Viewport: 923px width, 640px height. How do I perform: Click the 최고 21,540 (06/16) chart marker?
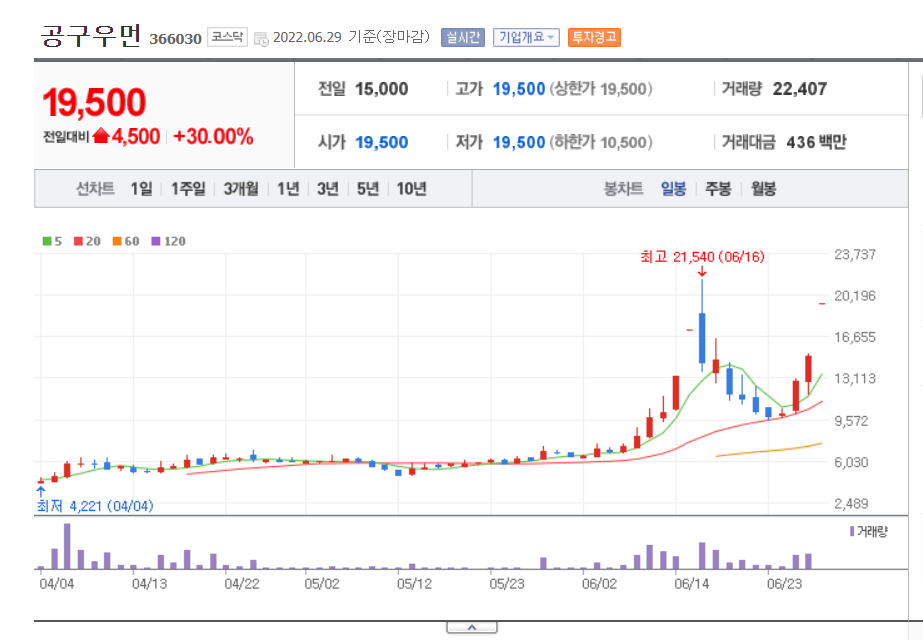tap(702, 257)
